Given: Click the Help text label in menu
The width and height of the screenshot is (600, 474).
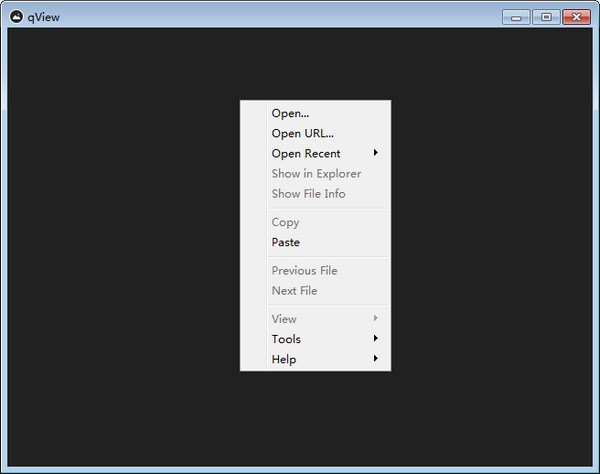Looking at the screenshot, I should click(x=284, y=359).
